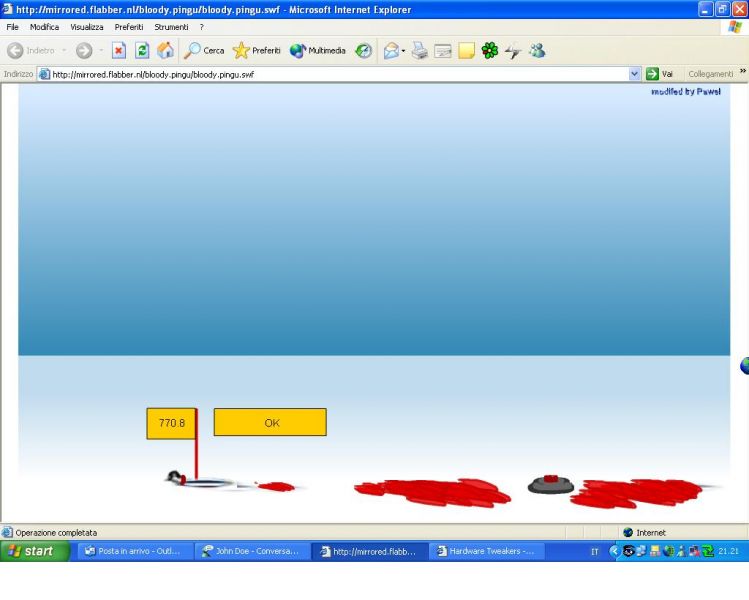Switch to Posta in arrivo Outlook taskbar item
This screenshot has height=600, width=749.
(134, 551)
